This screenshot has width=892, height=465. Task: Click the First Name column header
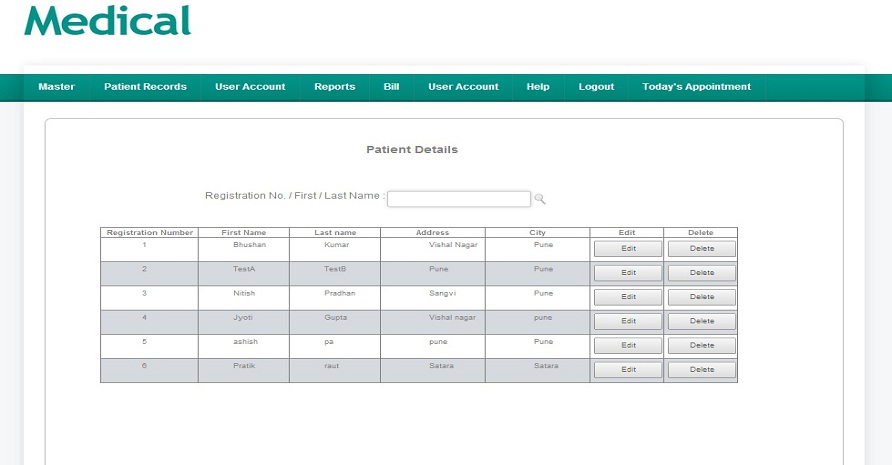pyautogui.click(x=243, y=233)
